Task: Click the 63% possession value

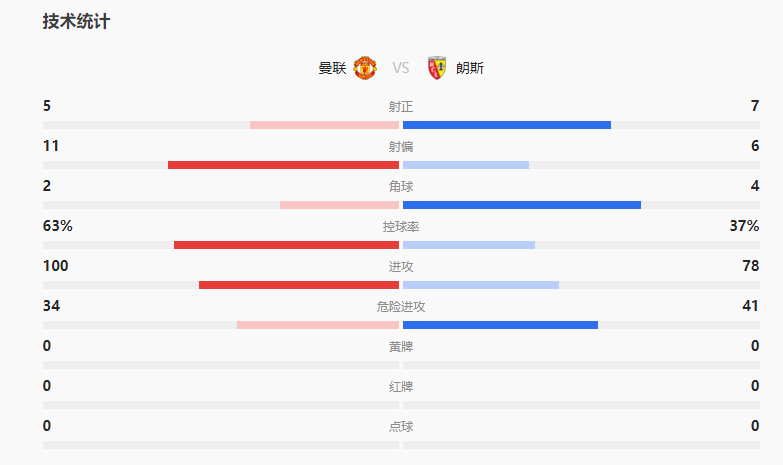Action: pos(58,226)
